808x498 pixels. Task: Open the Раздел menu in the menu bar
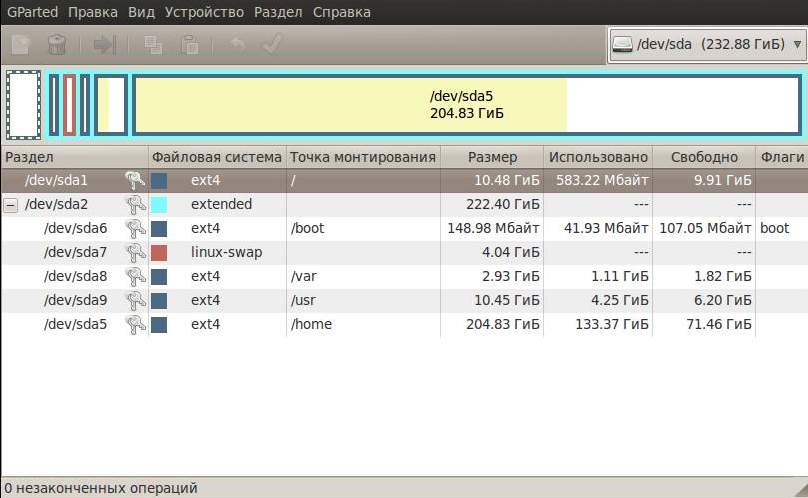(278, 12)
